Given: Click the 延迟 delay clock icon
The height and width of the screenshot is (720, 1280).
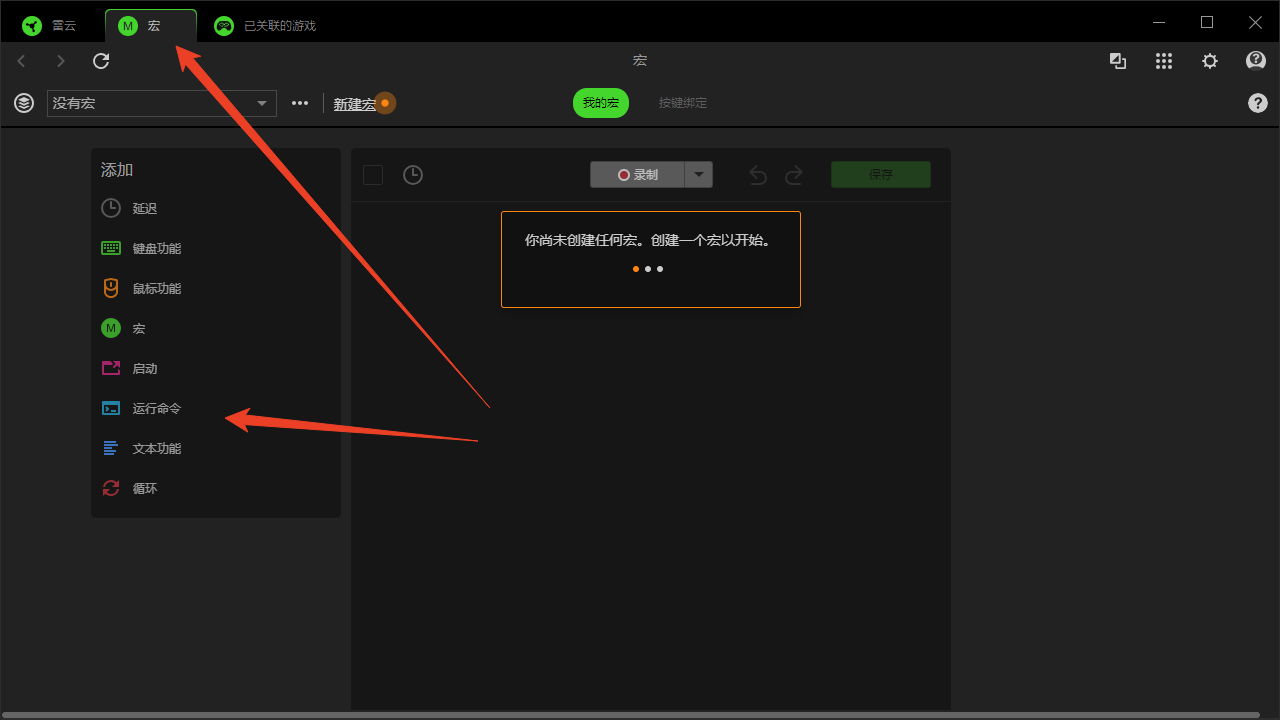Looking at the screenshot, I should [111, 208].
